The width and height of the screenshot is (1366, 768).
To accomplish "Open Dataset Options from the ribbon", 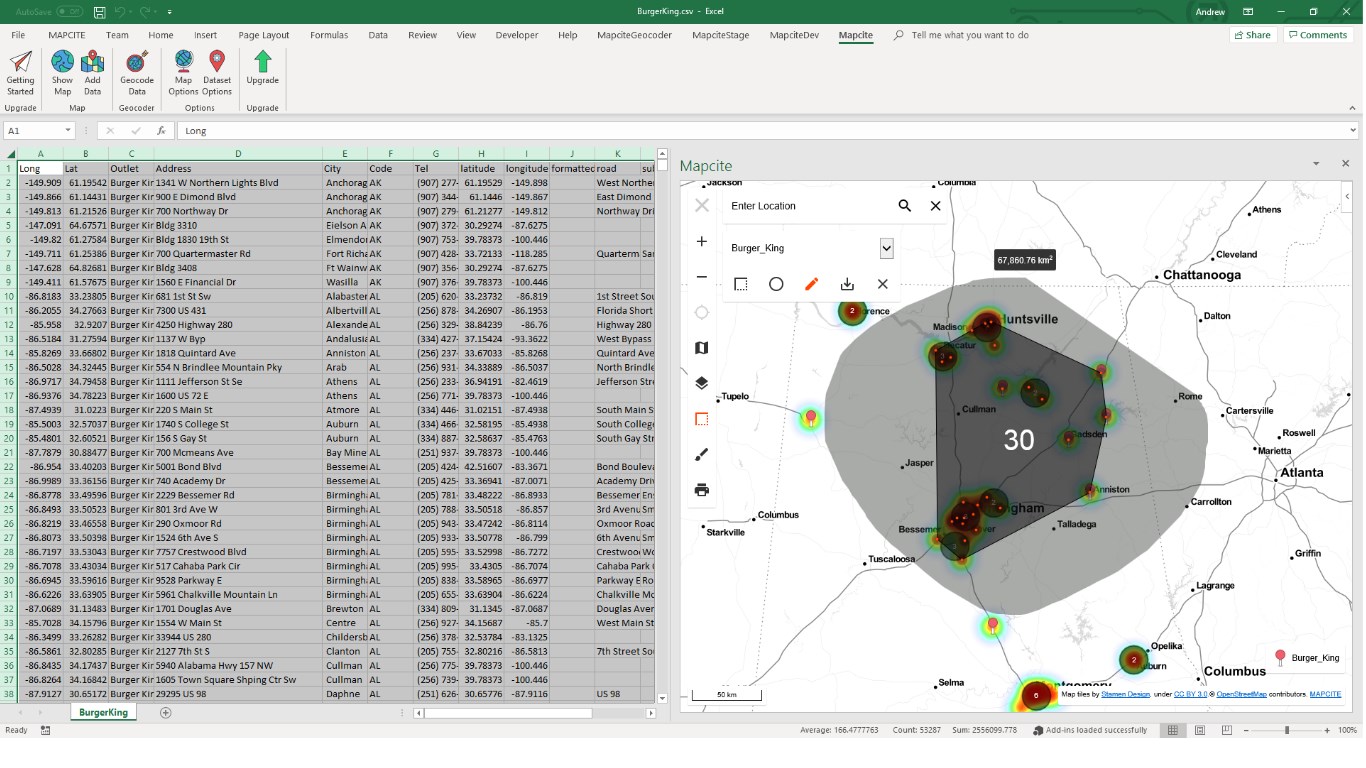I will click(x=217, y=73).
